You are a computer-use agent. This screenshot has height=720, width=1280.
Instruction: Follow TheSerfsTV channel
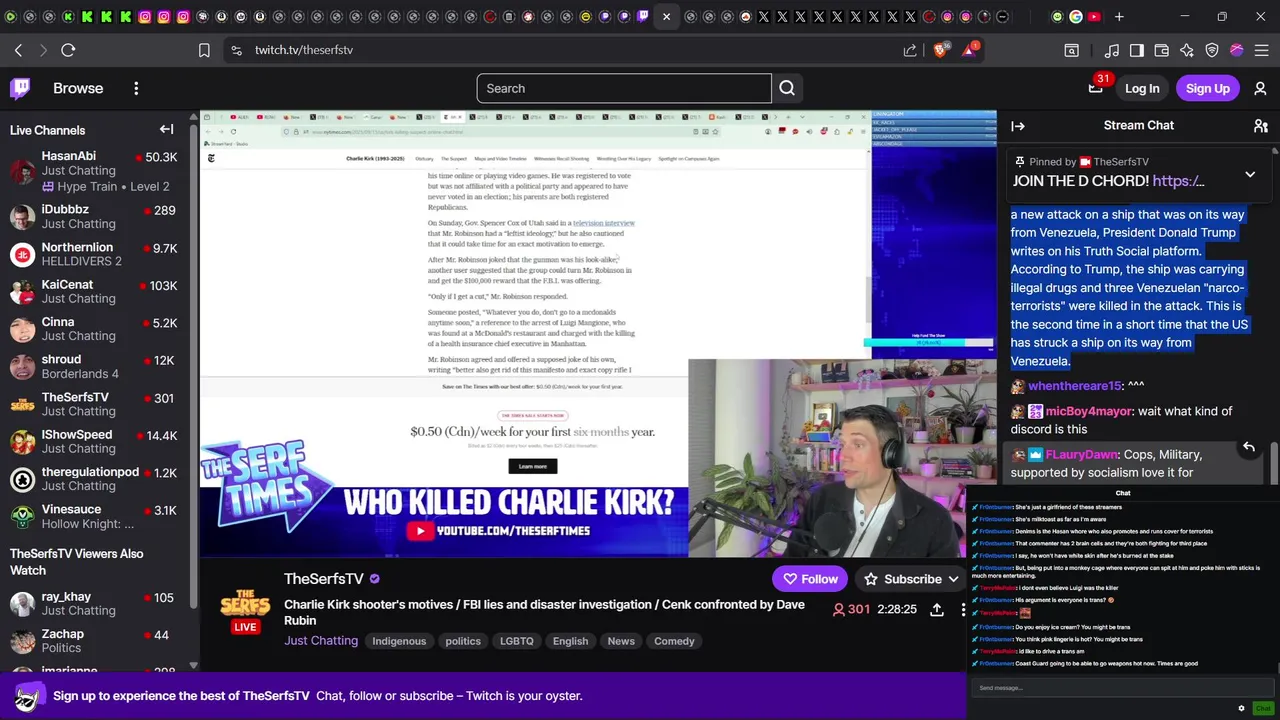point(810,579)
